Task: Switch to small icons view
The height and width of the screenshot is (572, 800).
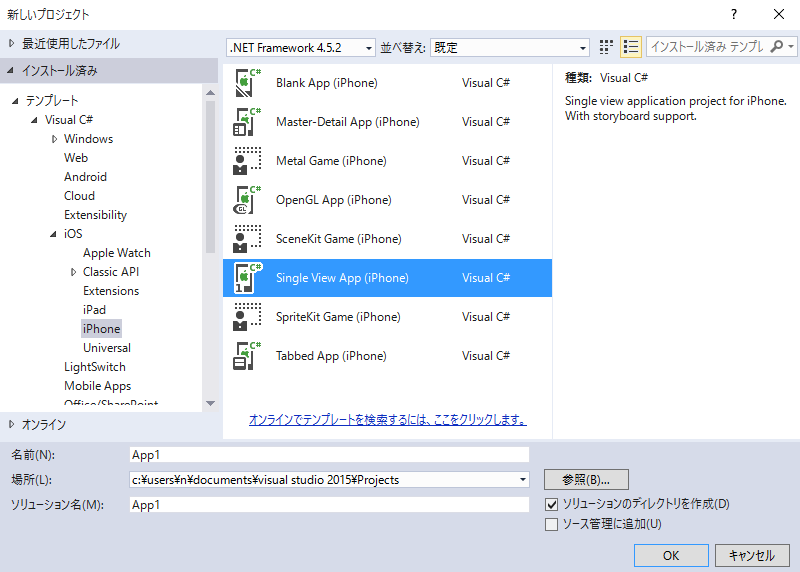Action: coord(607,47)
